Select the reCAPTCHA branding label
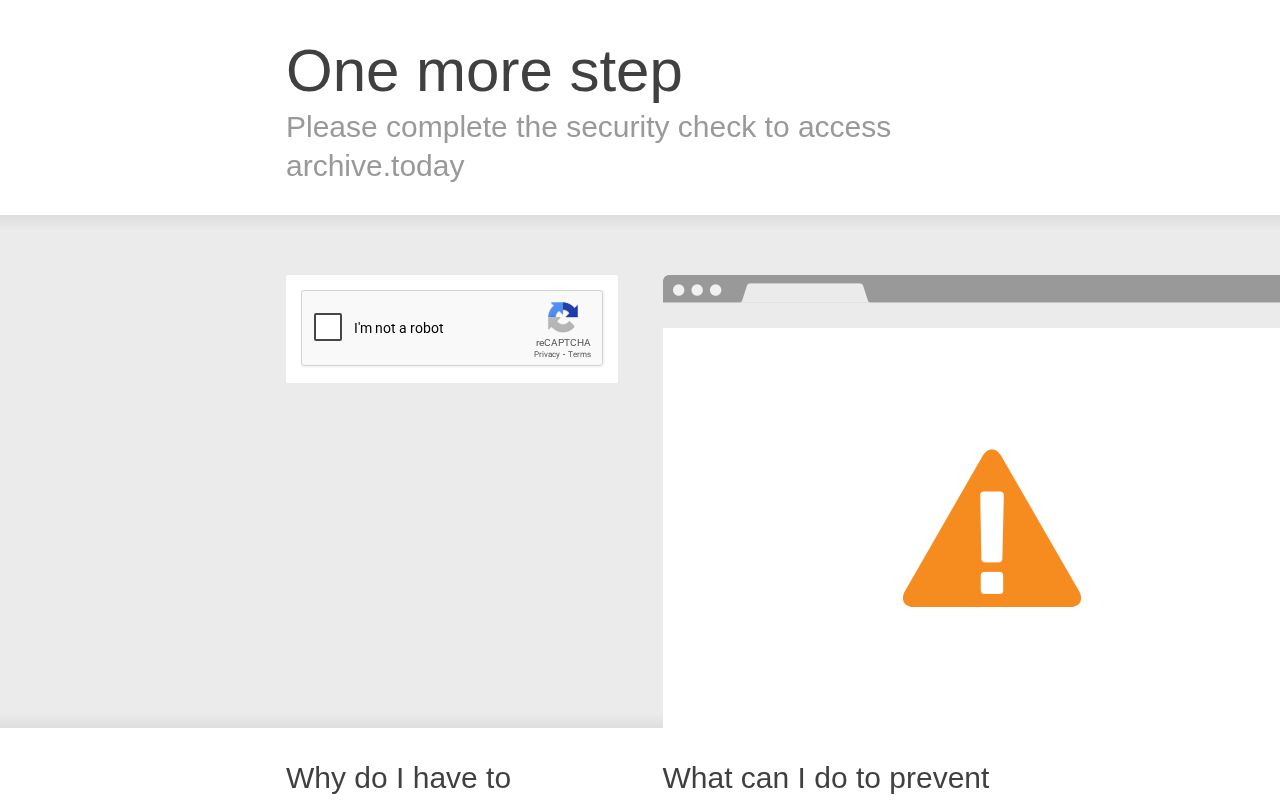Viewport: 1280px width, 800px height. coord(563,342)
